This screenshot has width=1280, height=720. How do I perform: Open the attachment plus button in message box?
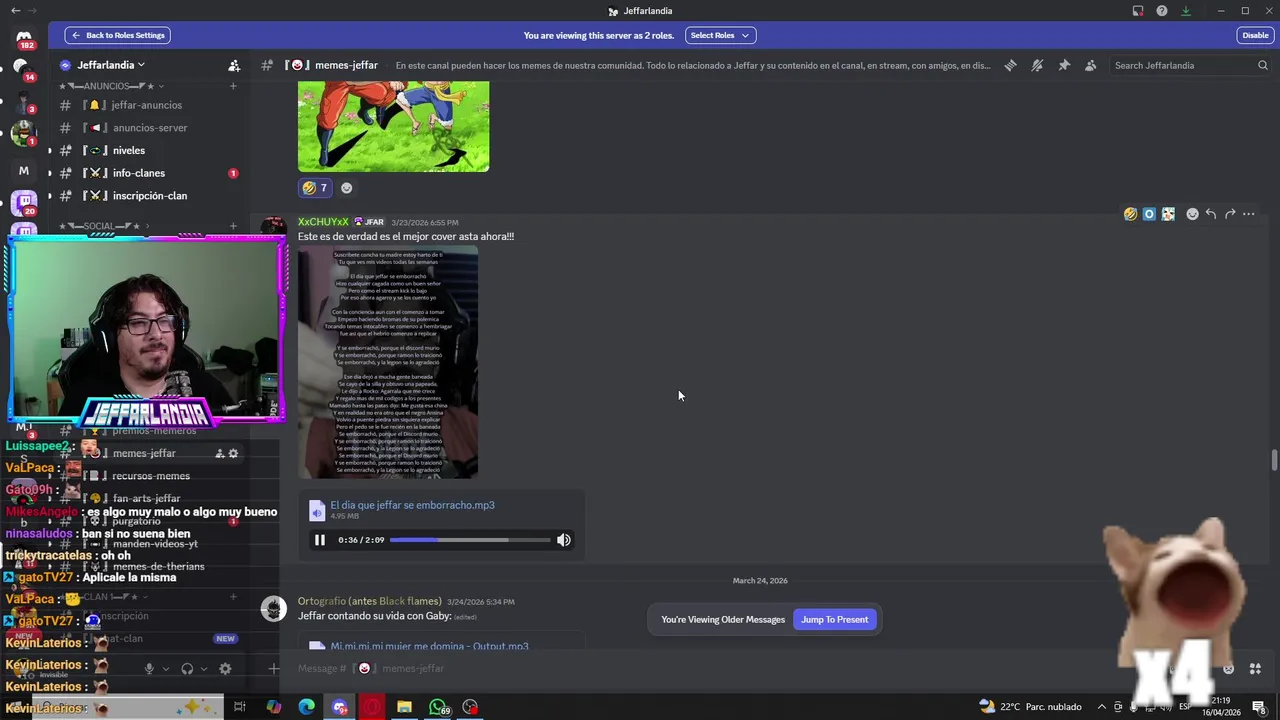click(273, 668)
